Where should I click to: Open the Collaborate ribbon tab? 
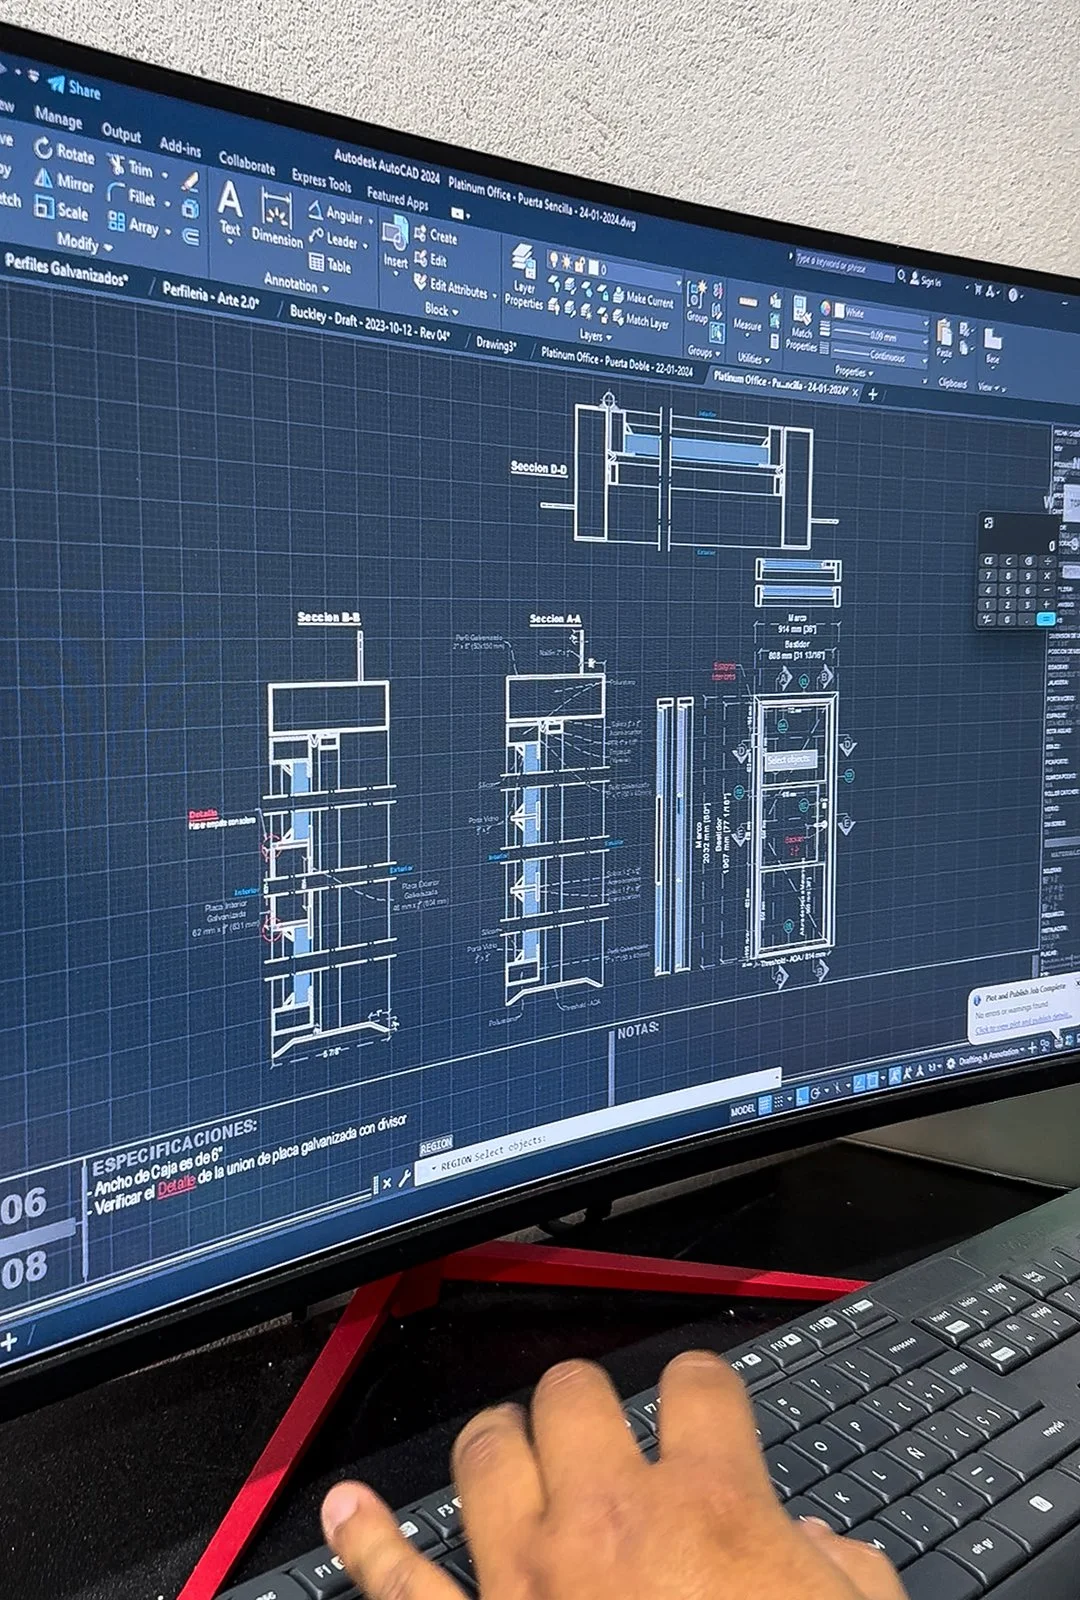(246, 163)
